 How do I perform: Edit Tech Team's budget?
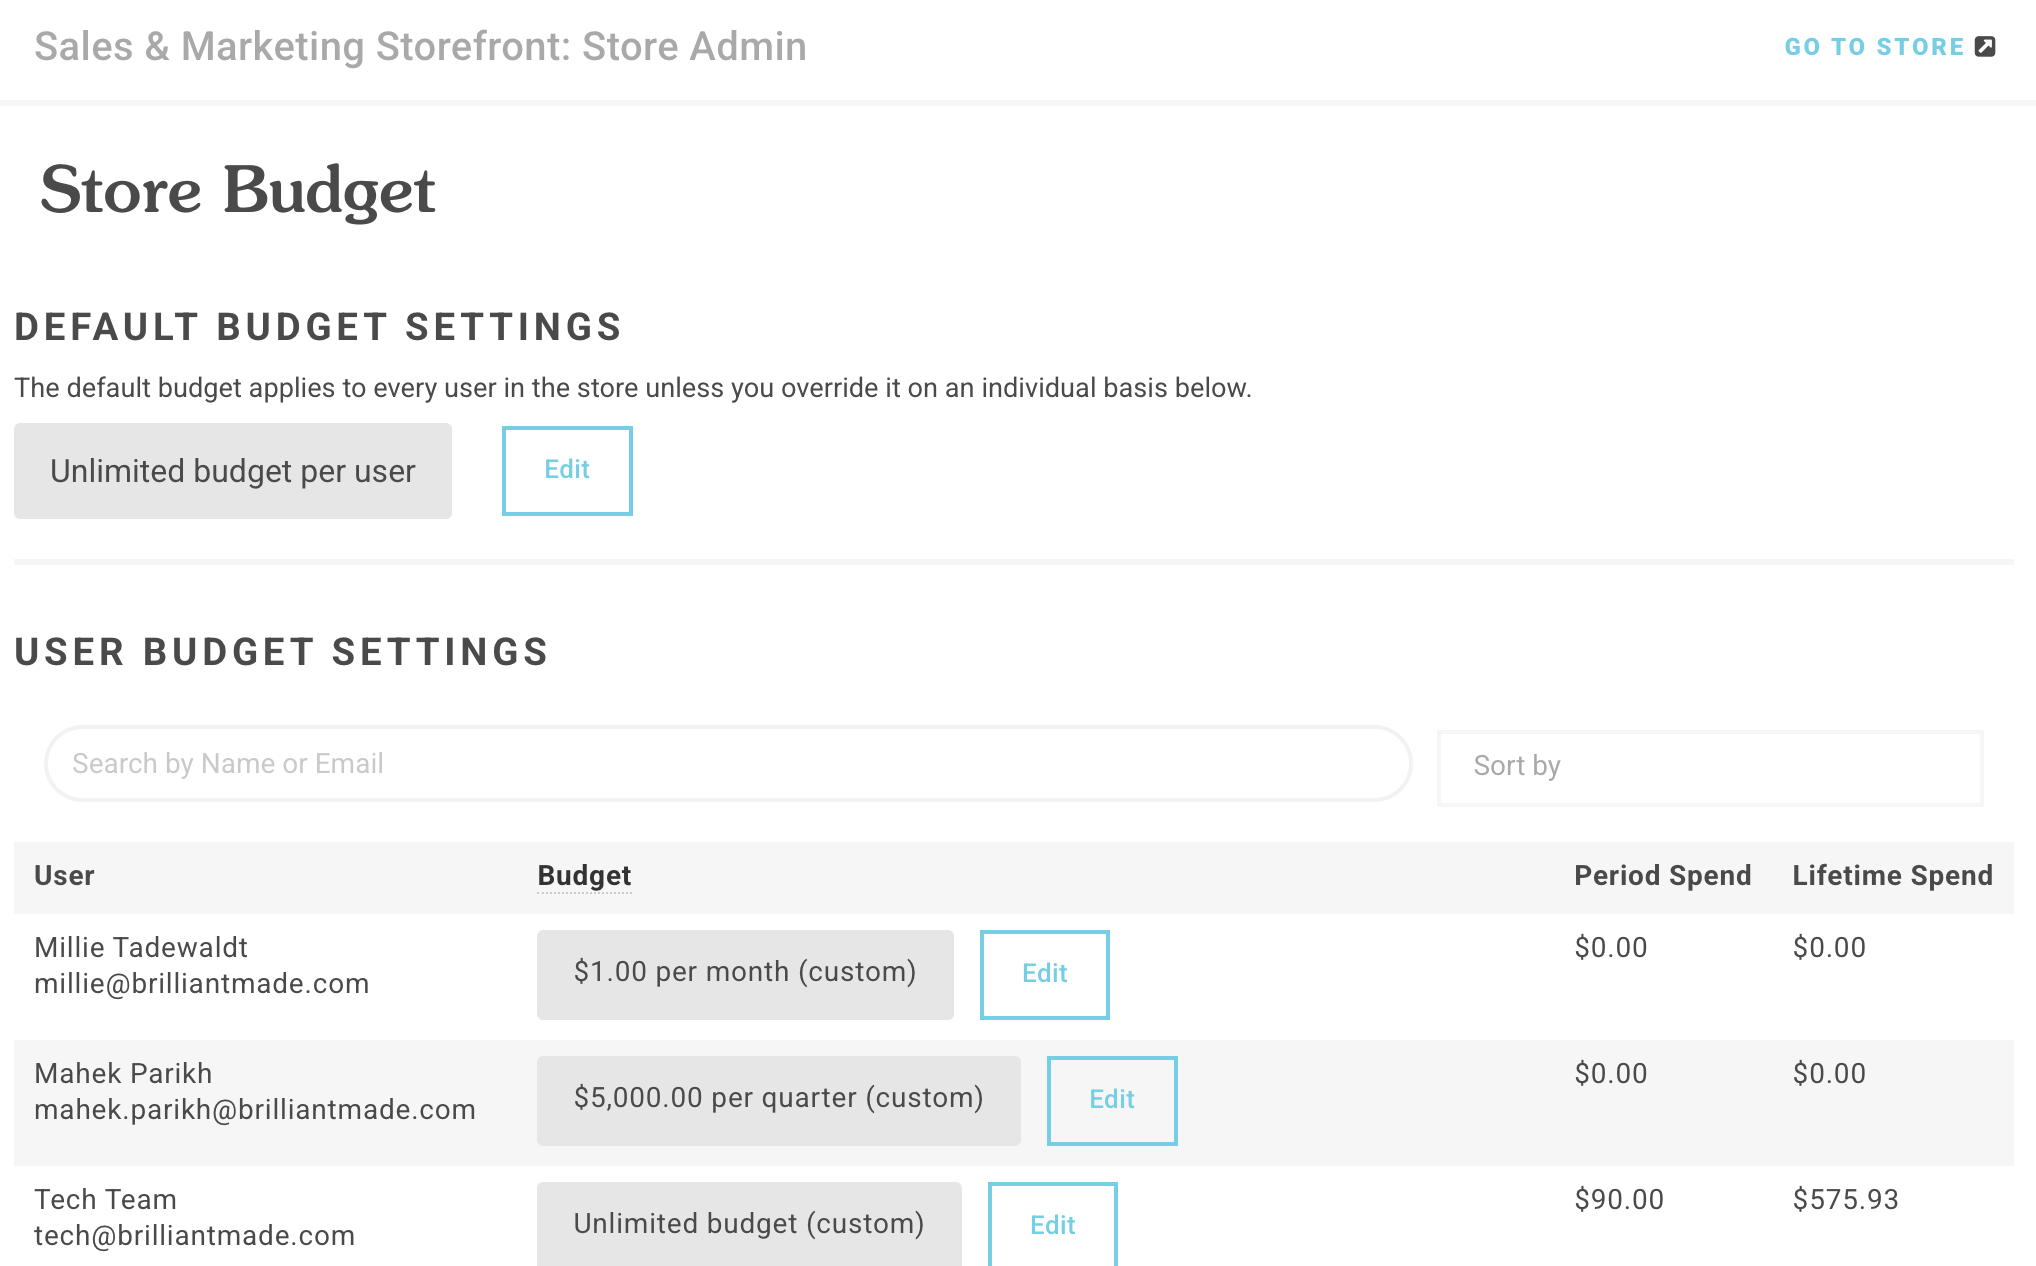click(1052, 1224)
